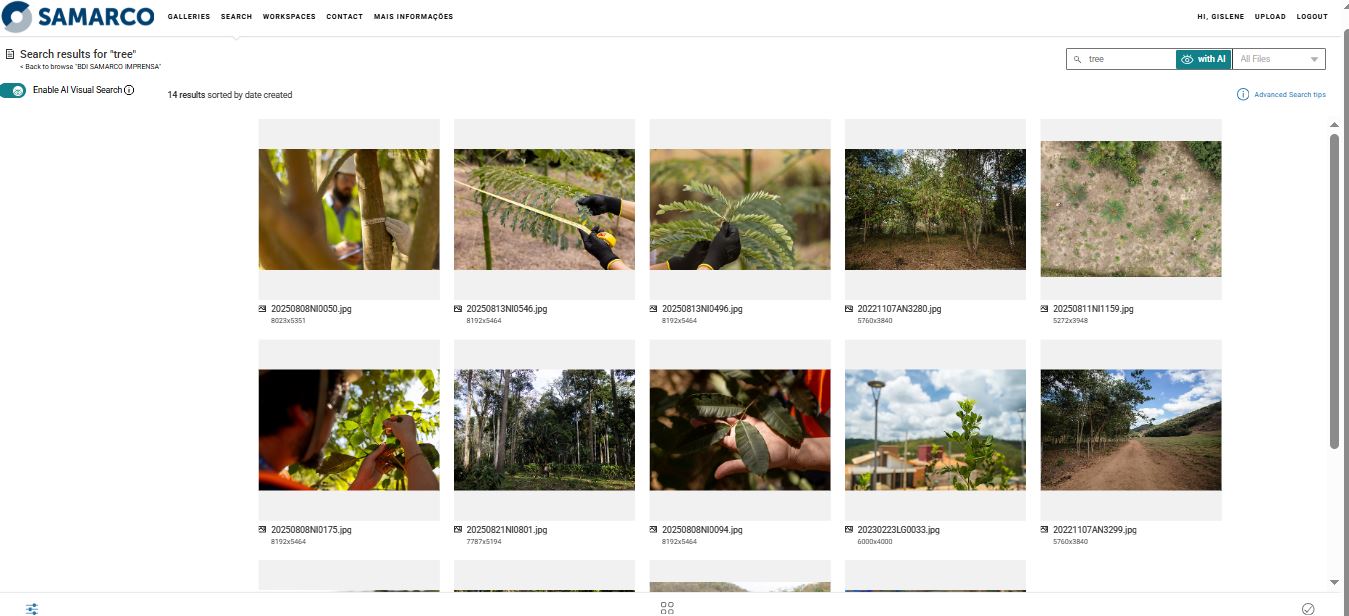Click the Logout link
Viewport: 1349px width, 616px height.
(x=1312, y=17)
